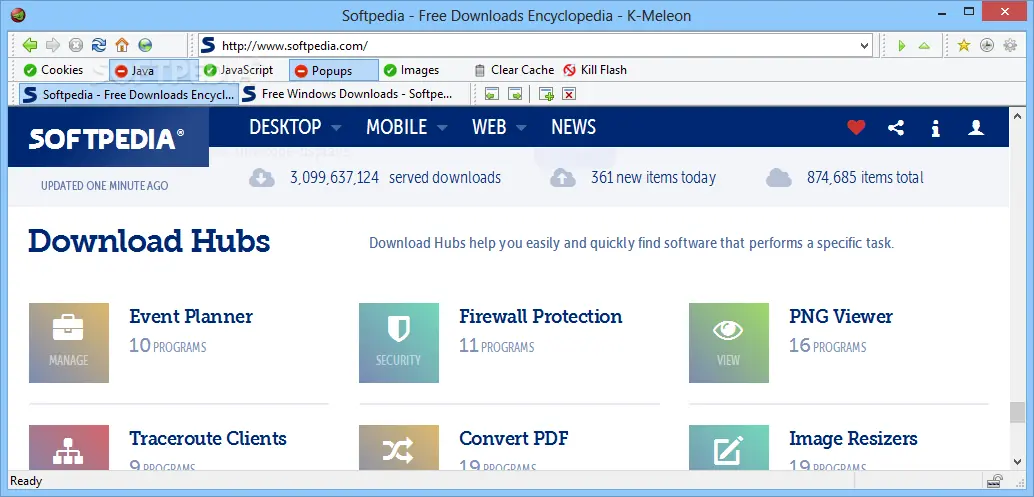The height and width of the screenshot is (497, 1034).
Task: Open a new tab with plus icon
Action: (x=546, y=94)
